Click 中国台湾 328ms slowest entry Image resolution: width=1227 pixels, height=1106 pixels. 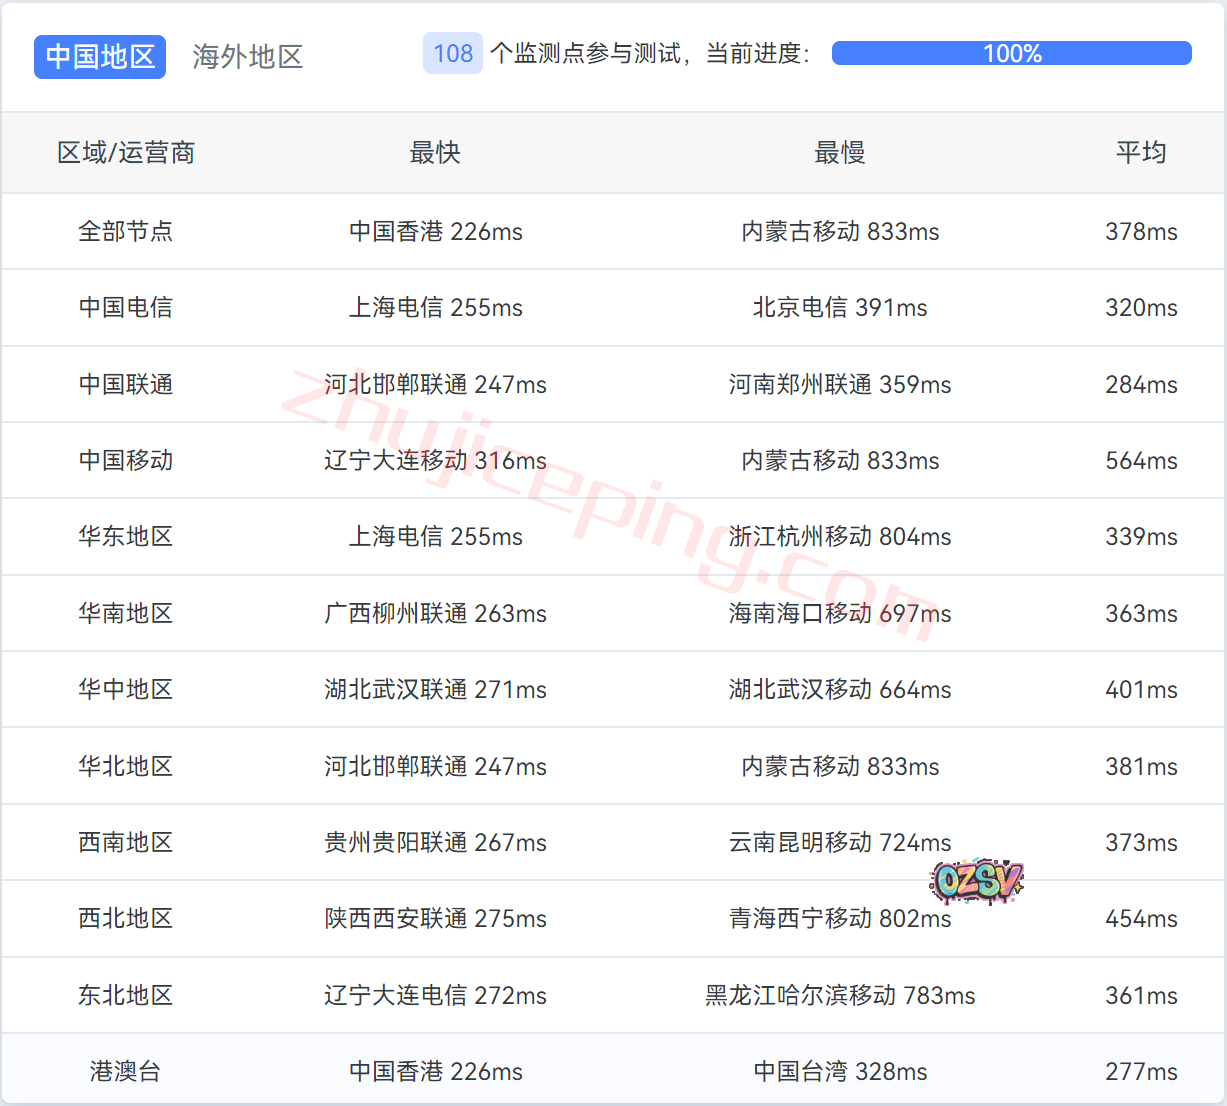coord(840,1072)
